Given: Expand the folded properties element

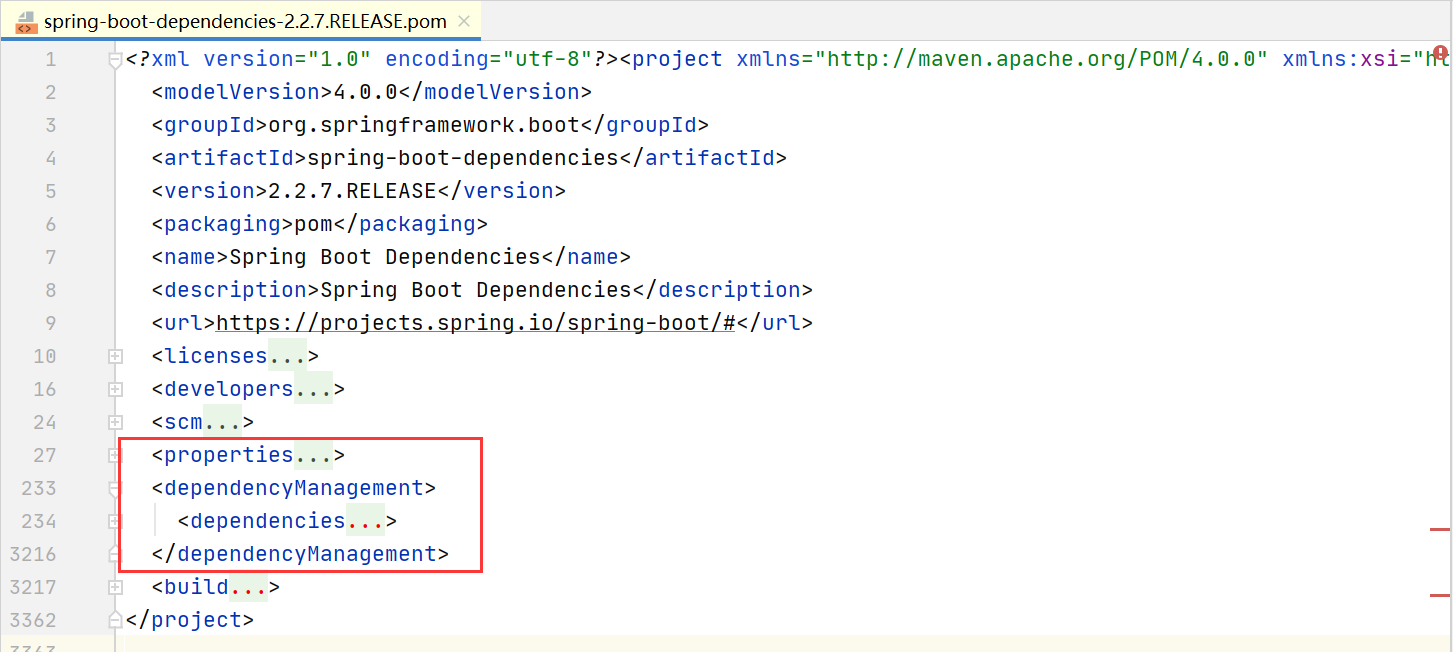Looking at the screenshot, I should click(115, 455).
